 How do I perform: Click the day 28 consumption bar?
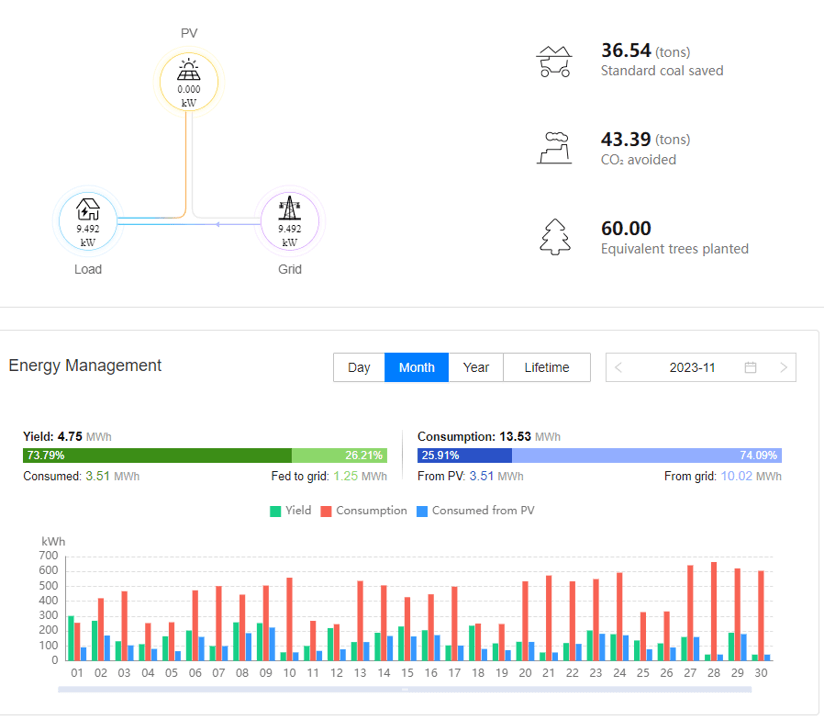(x=714, y=611)
